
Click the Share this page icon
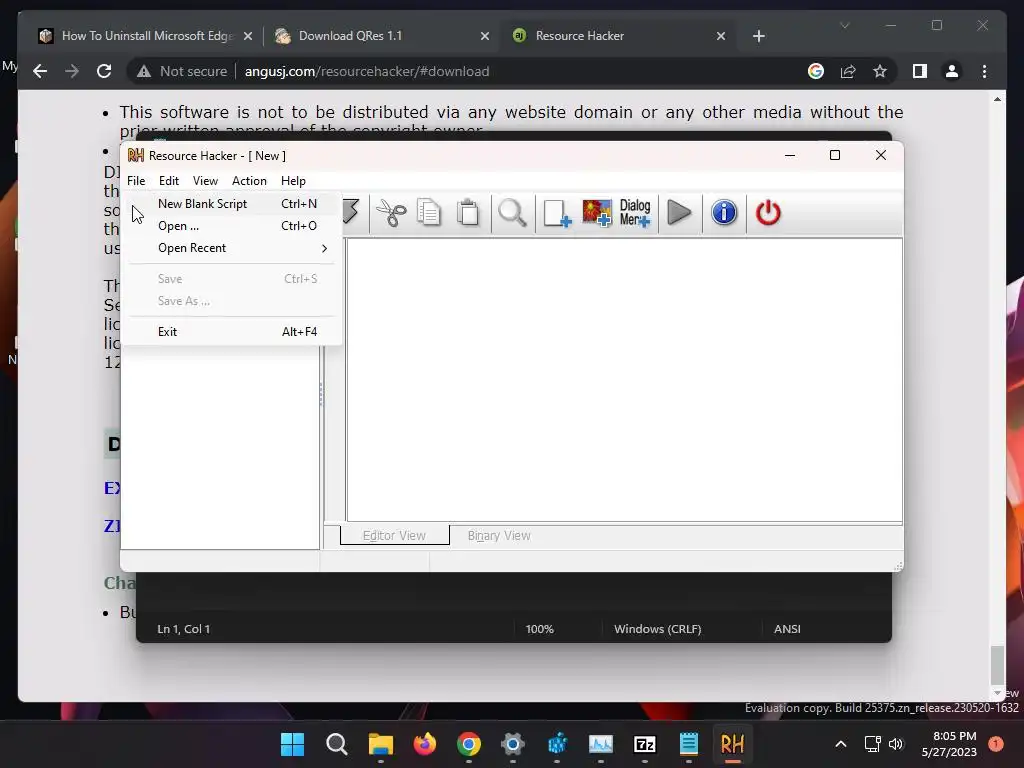click(x=848, y=71)
